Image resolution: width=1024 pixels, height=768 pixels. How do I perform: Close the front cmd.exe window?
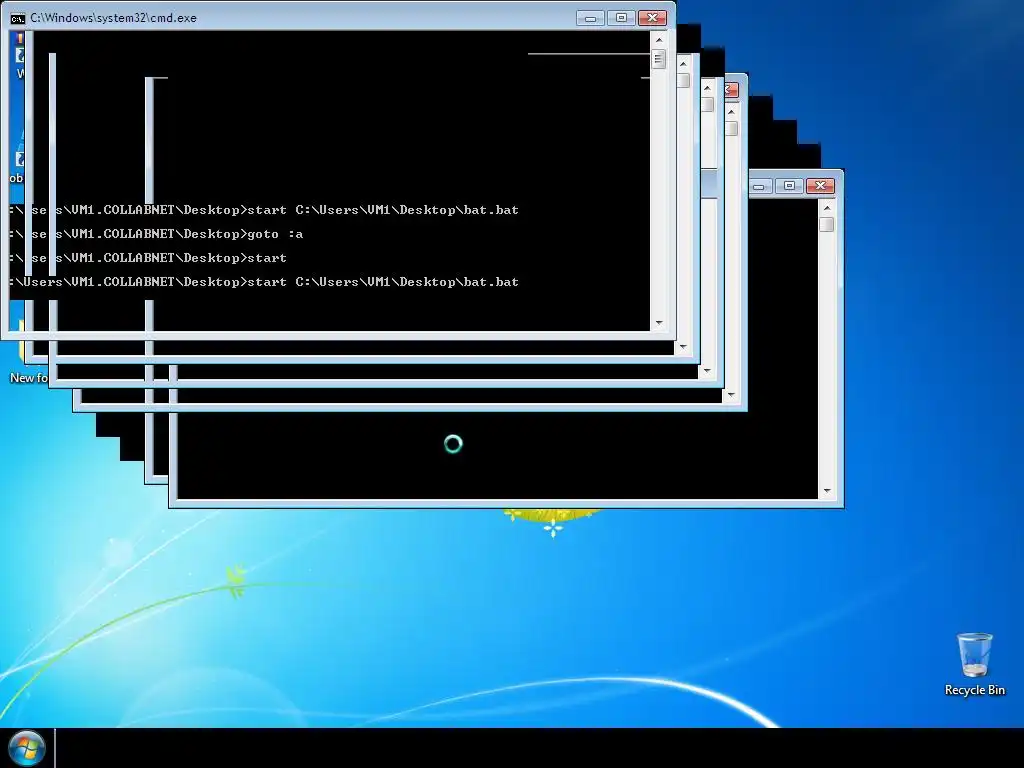(x=652, y=18)
